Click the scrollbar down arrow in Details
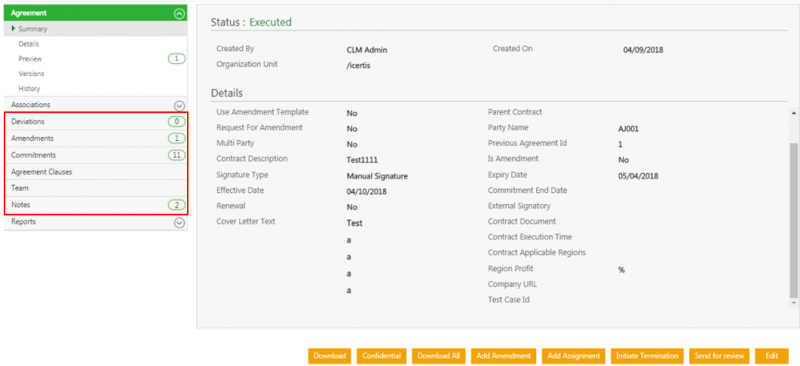This screenshot has height=366, width=800. tap(793, 303)
